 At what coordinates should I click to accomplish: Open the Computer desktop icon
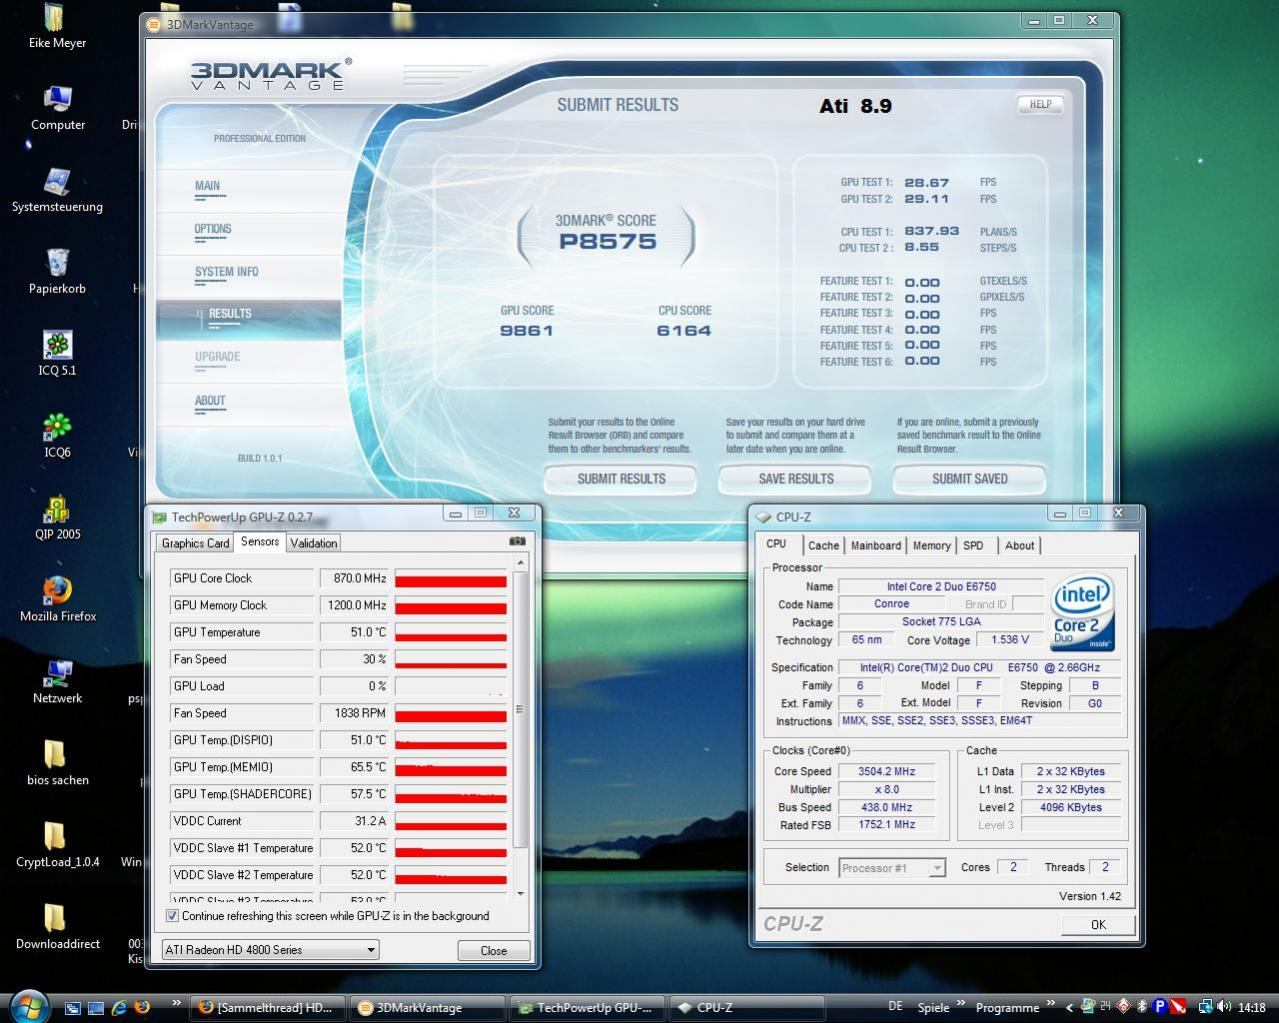(57, 109)
